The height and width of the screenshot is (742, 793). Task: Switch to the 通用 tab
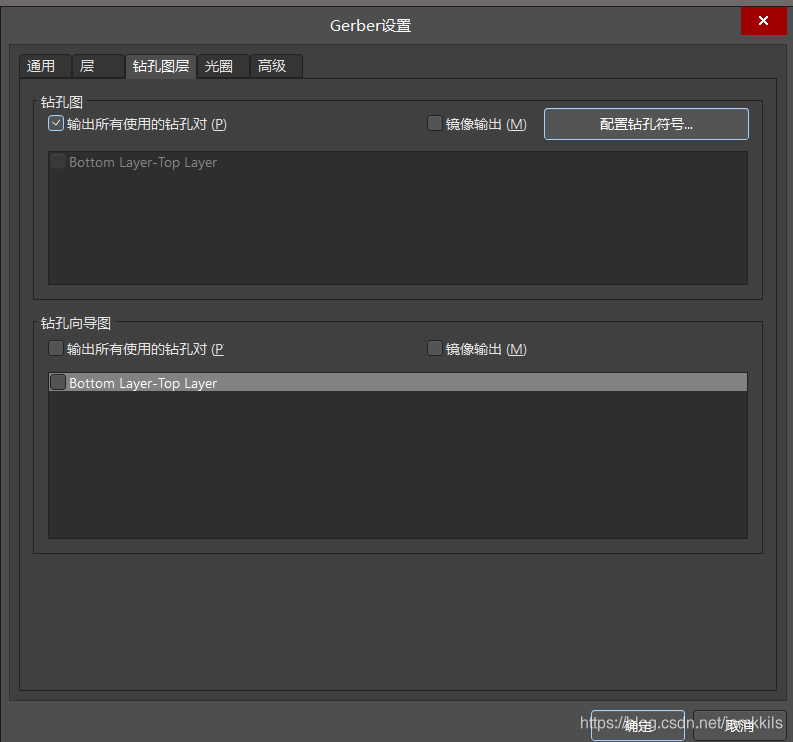45,66
